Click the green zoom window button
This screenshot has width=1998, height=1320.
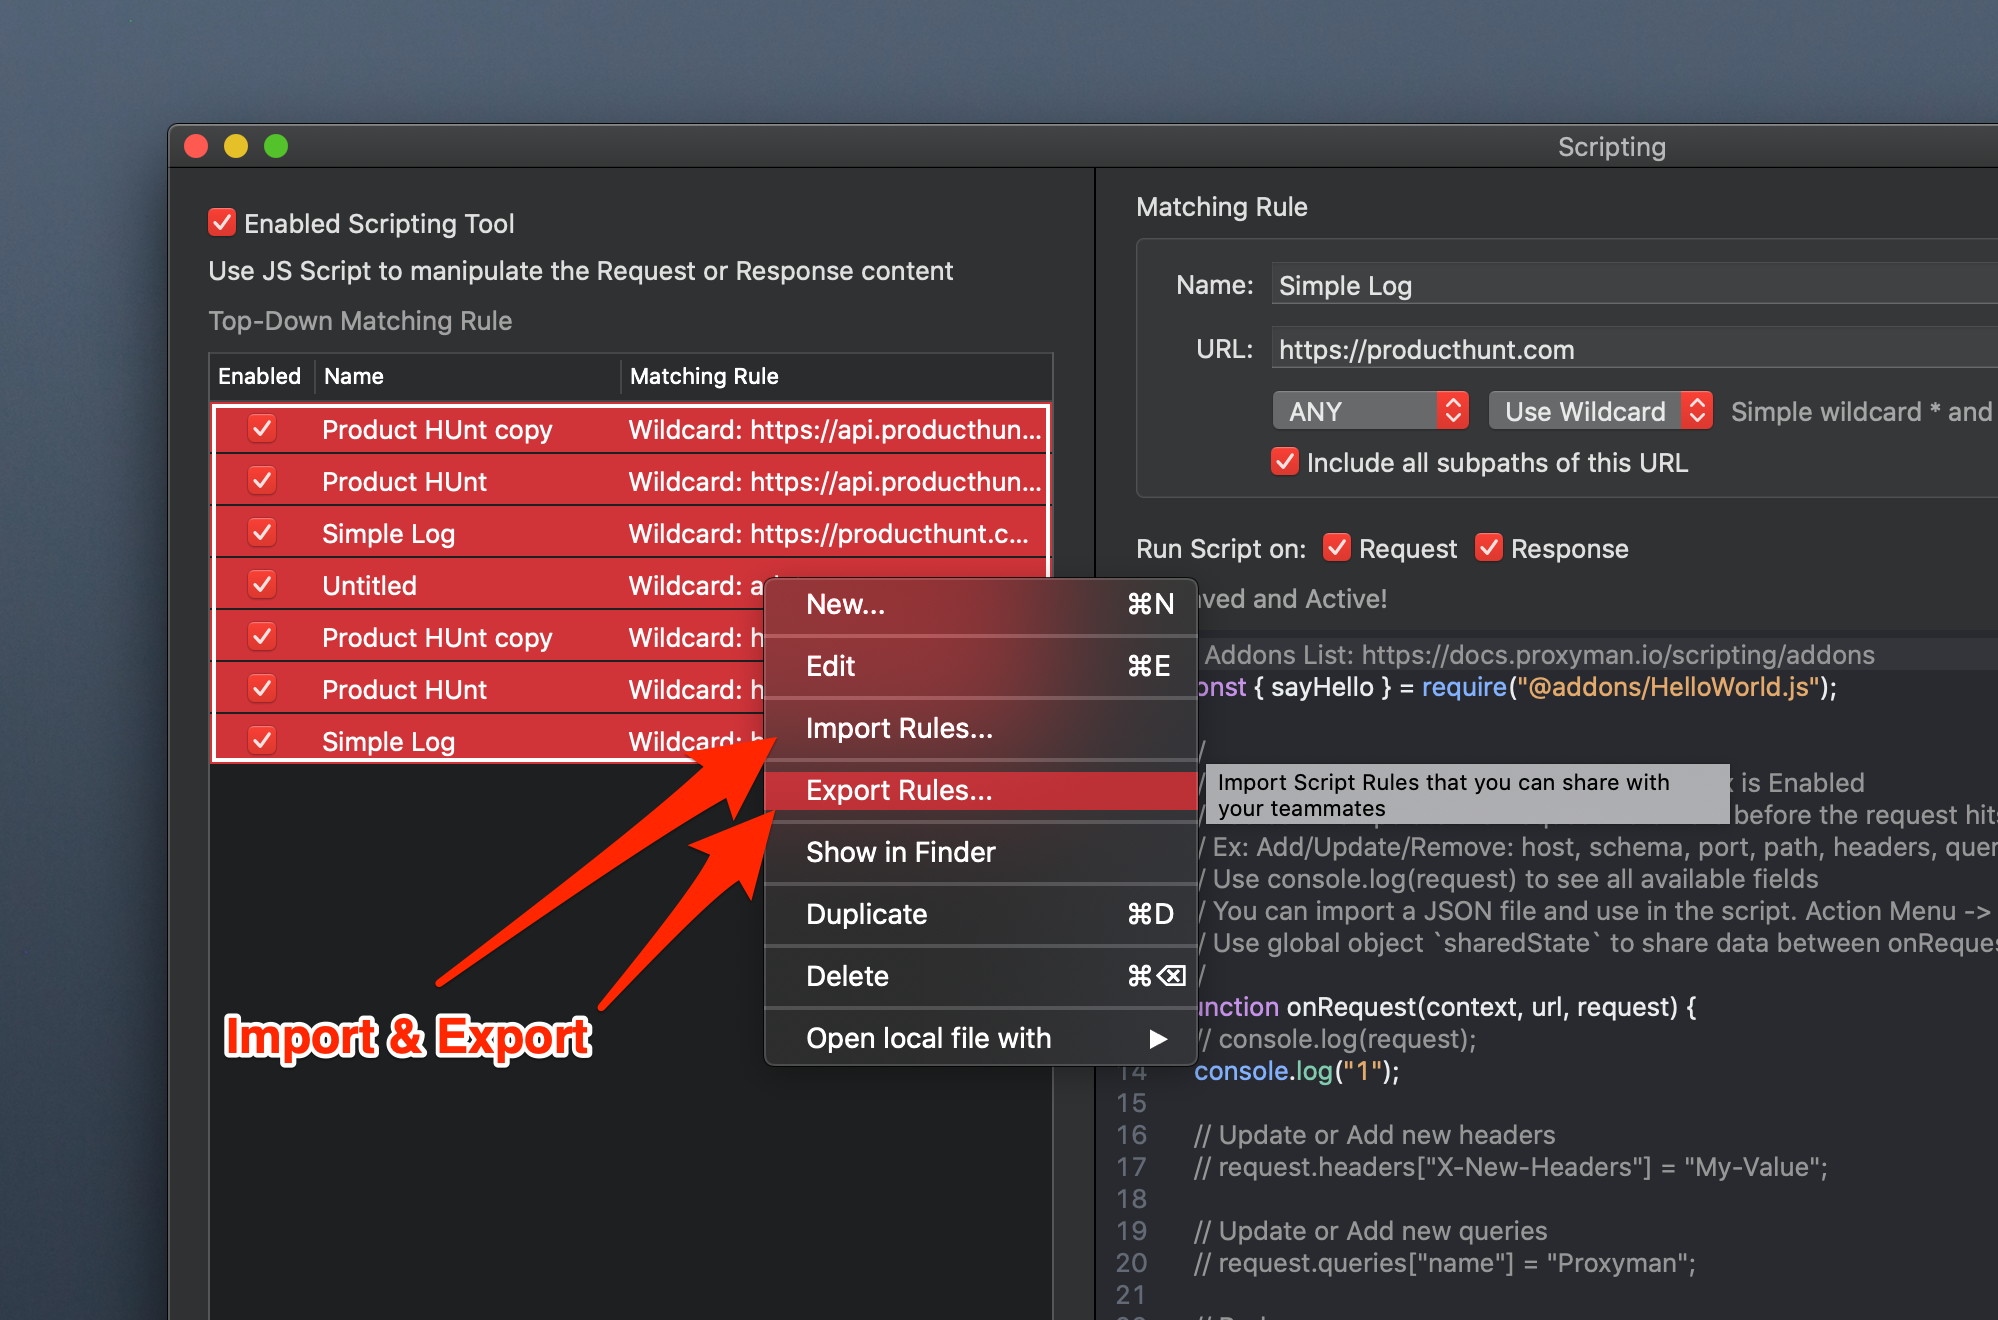click(276, 147)
